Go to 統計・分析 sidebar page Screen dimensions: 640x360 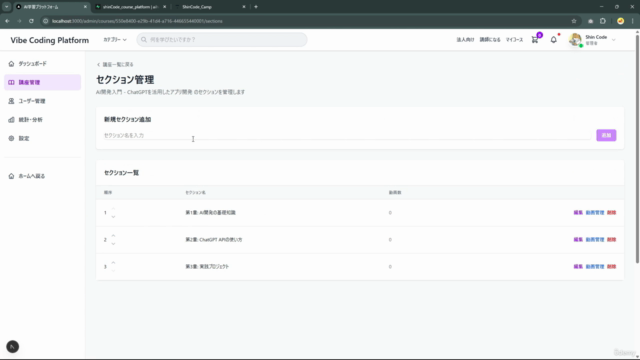click(42, 120)
